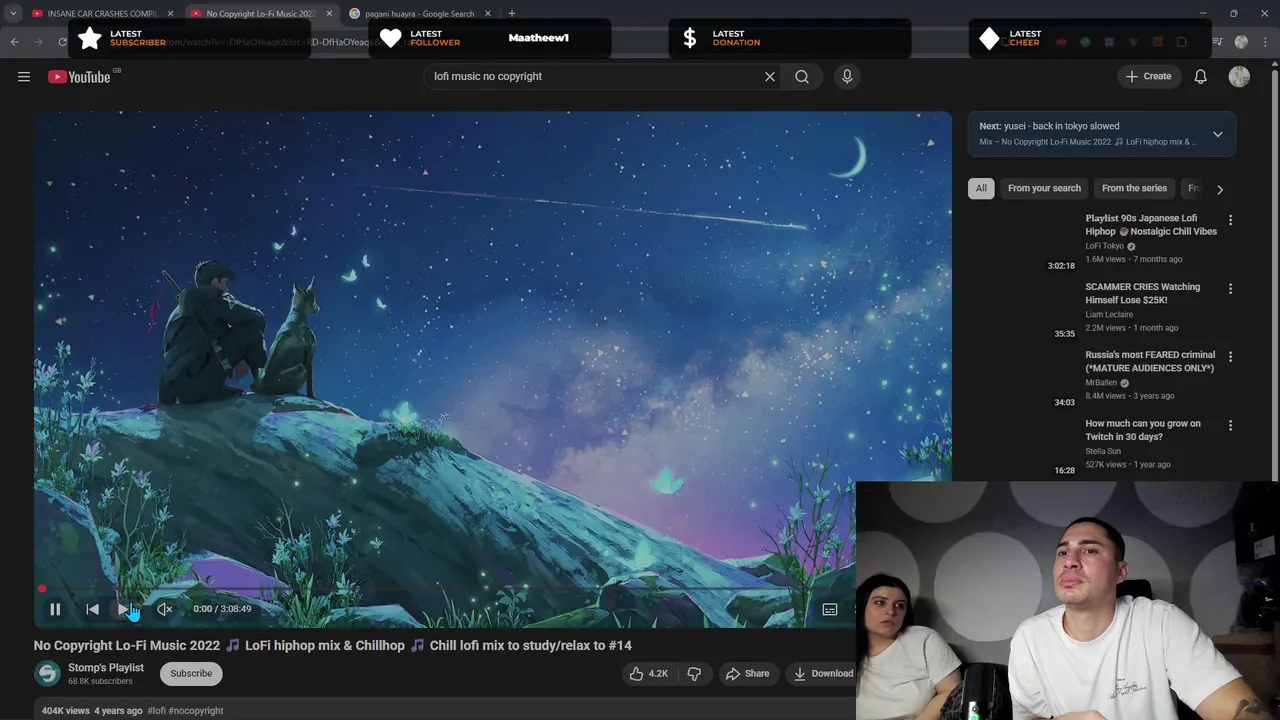Open the browser tab search dropdown
1280x720 pixels.
13,13
